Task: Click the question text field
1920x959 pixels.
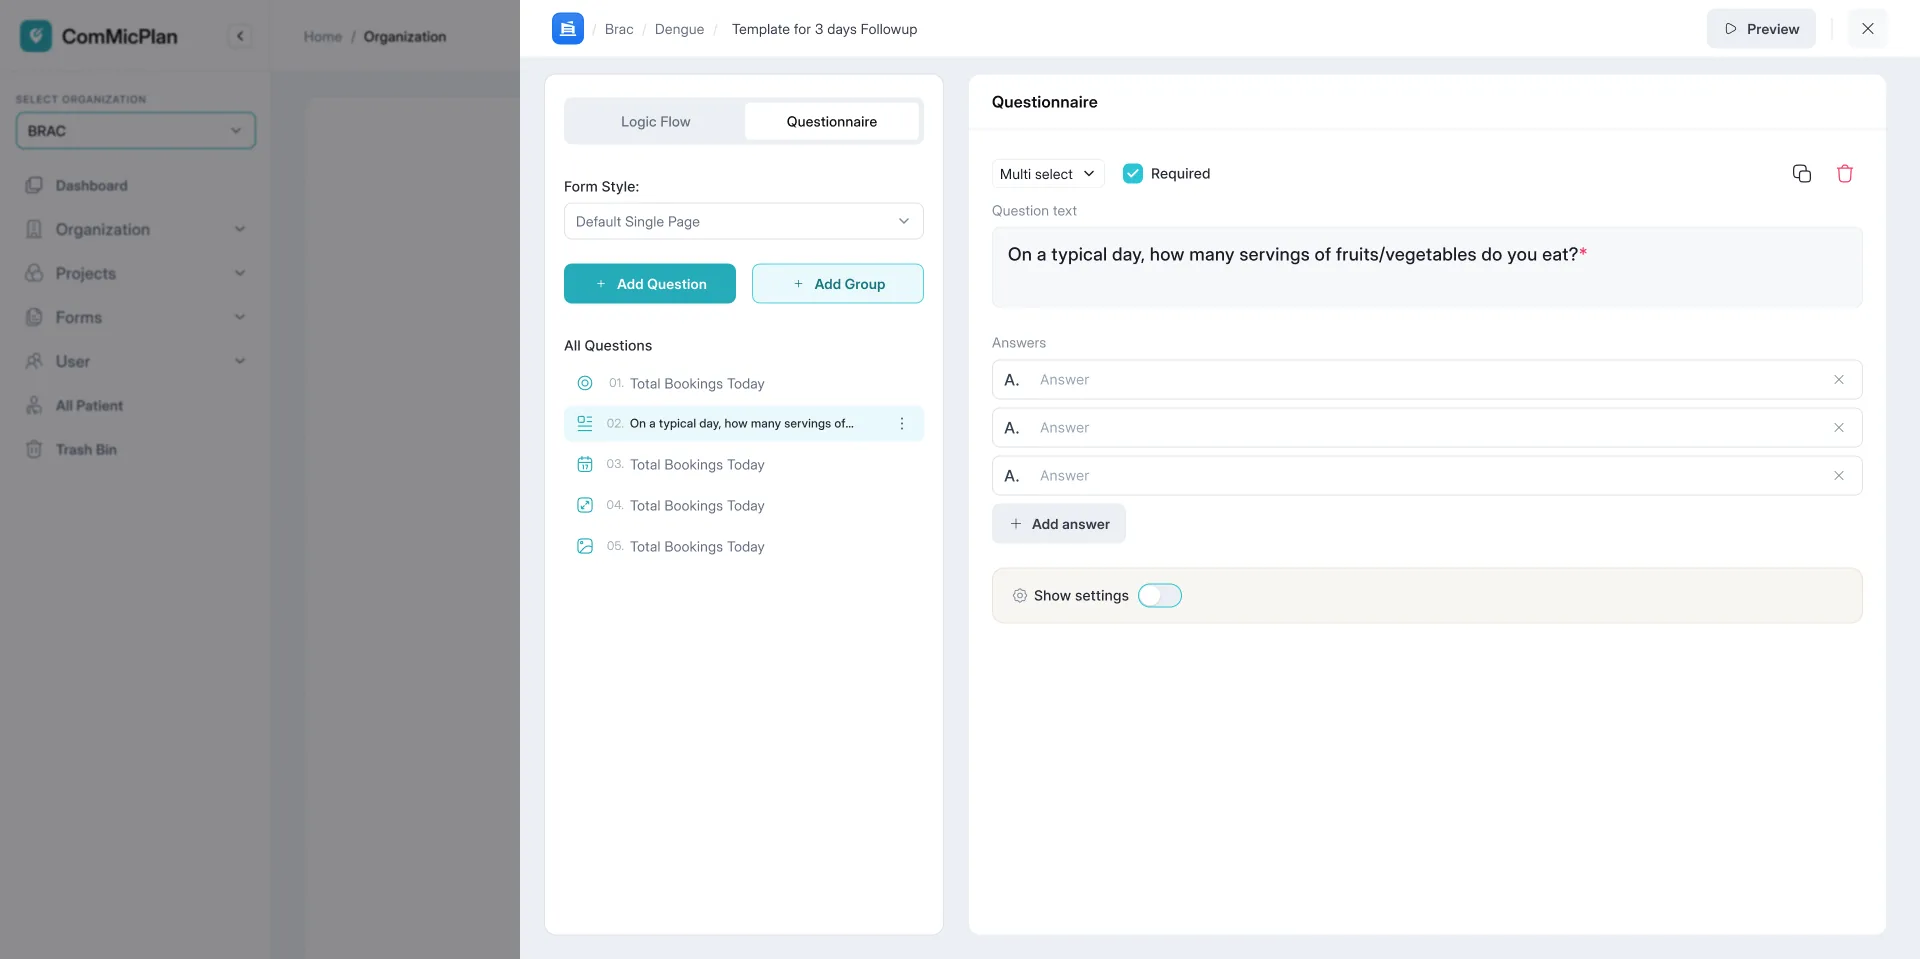Action: (1427, 267)
